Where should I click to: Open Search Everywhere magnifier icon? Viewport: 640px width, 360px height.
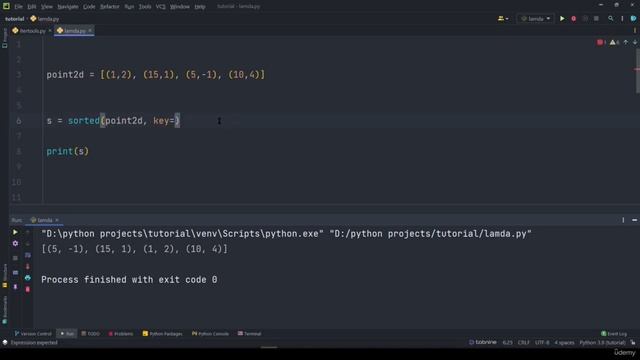[611, 18]
